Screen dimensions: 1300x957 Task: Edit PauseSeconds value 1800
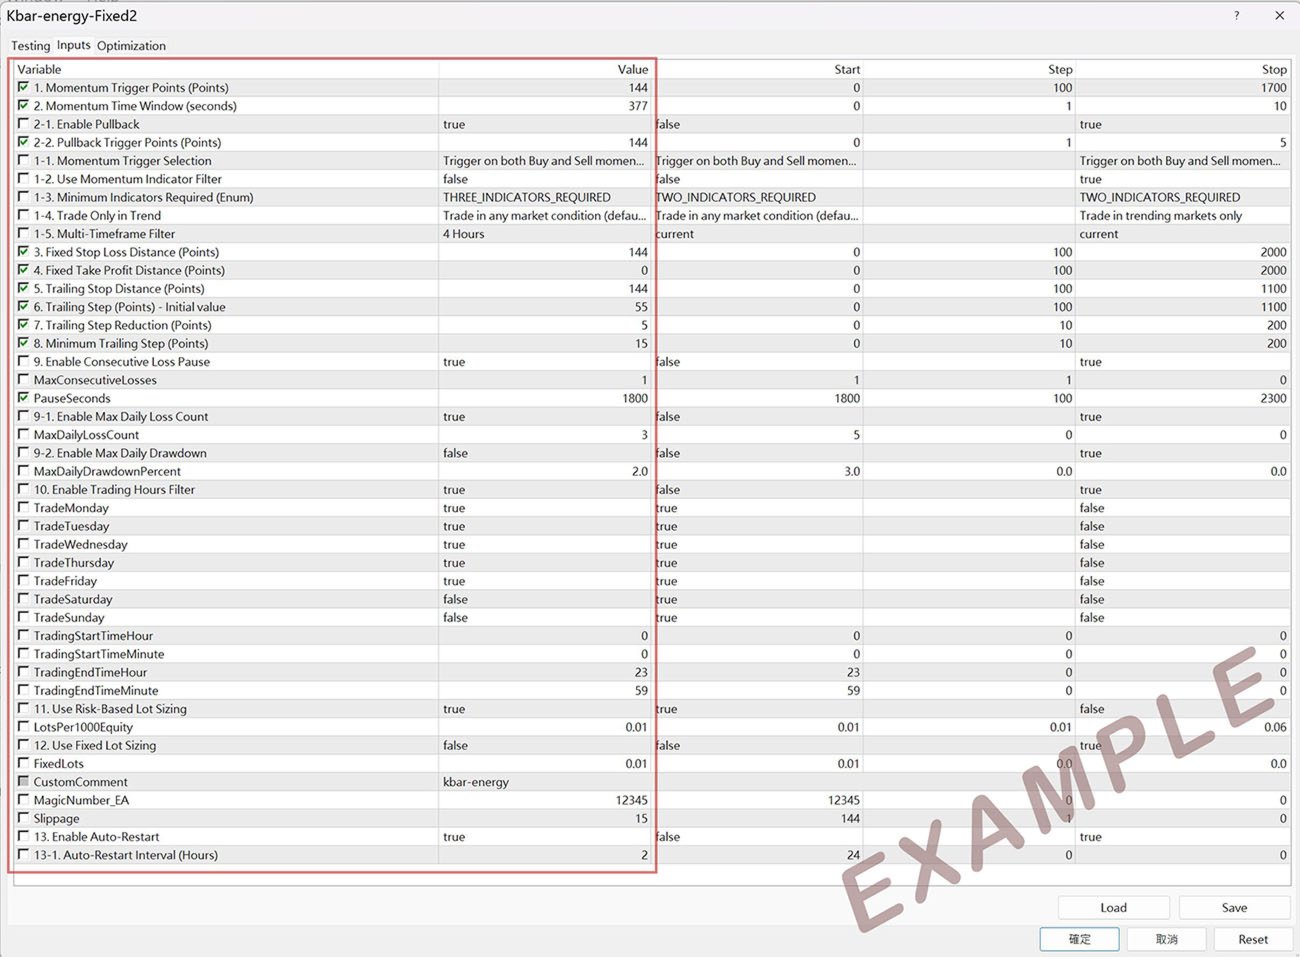pyautogui.click(x=545, y=398)
